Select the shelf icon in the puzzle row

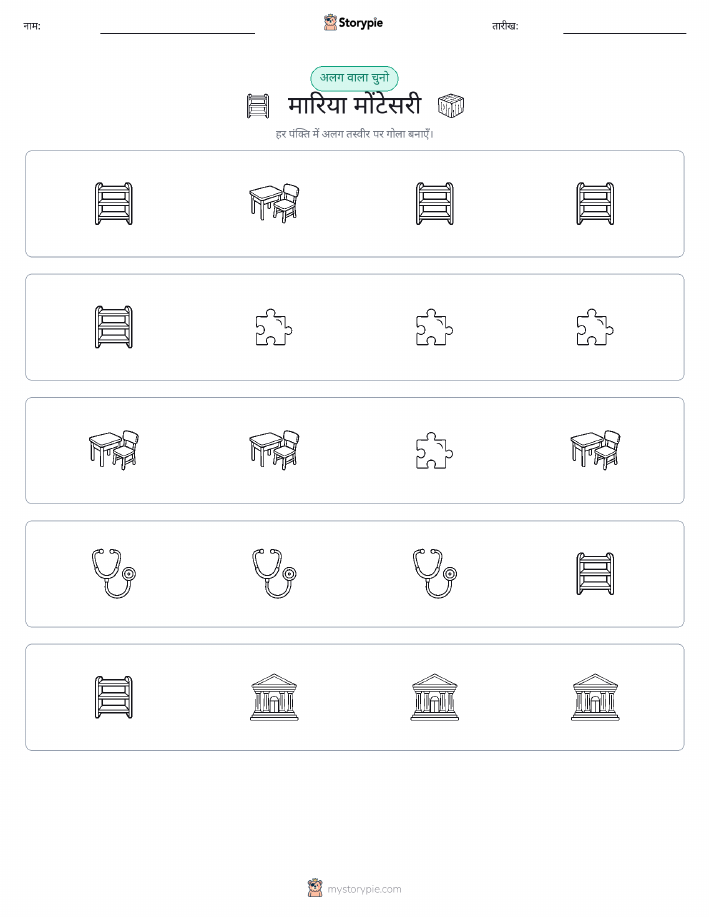pyautogui.click(x=113, y=327)
